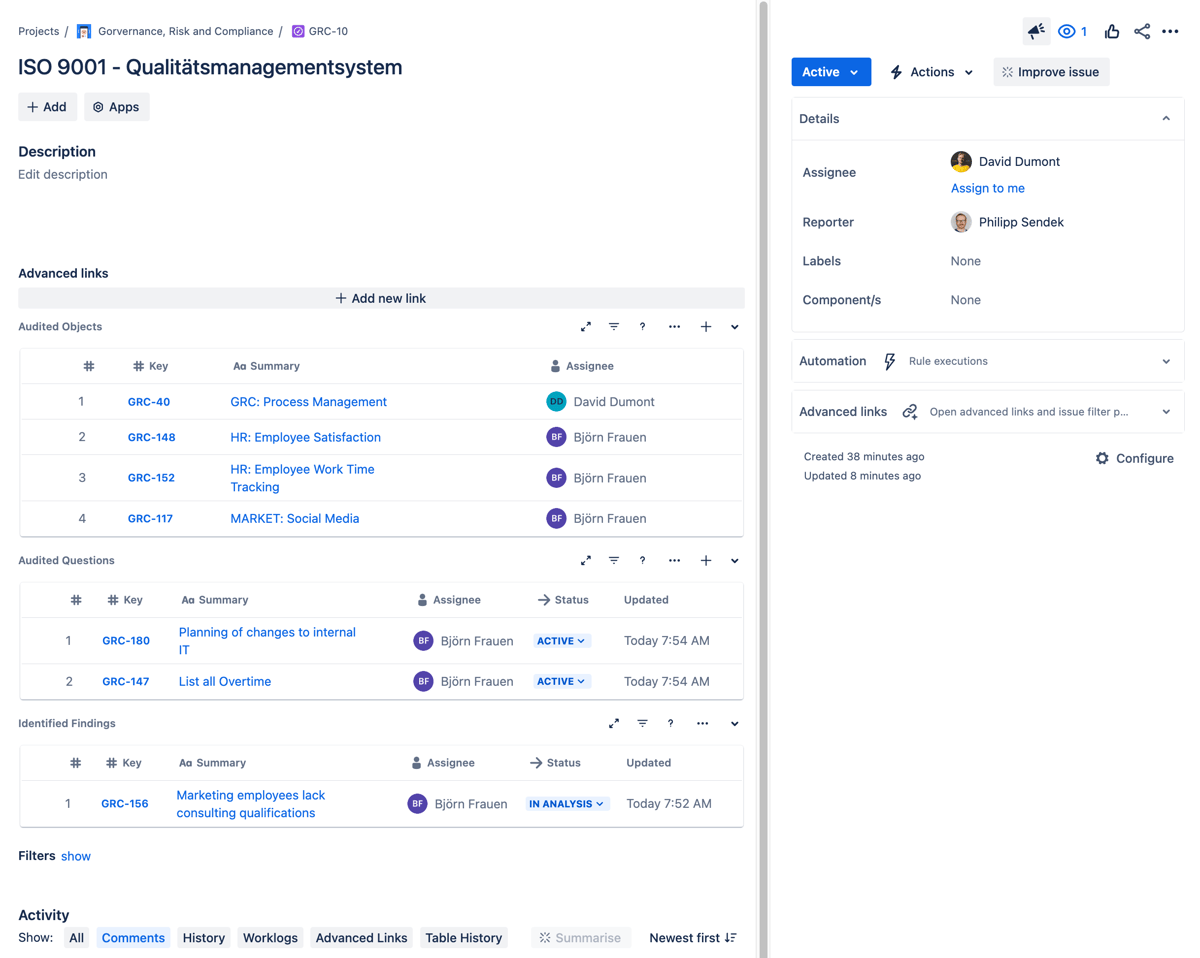Collapse the Audited Objects section chevron
The height and width of the screenshot is (958, 1200).
point(735,327)
